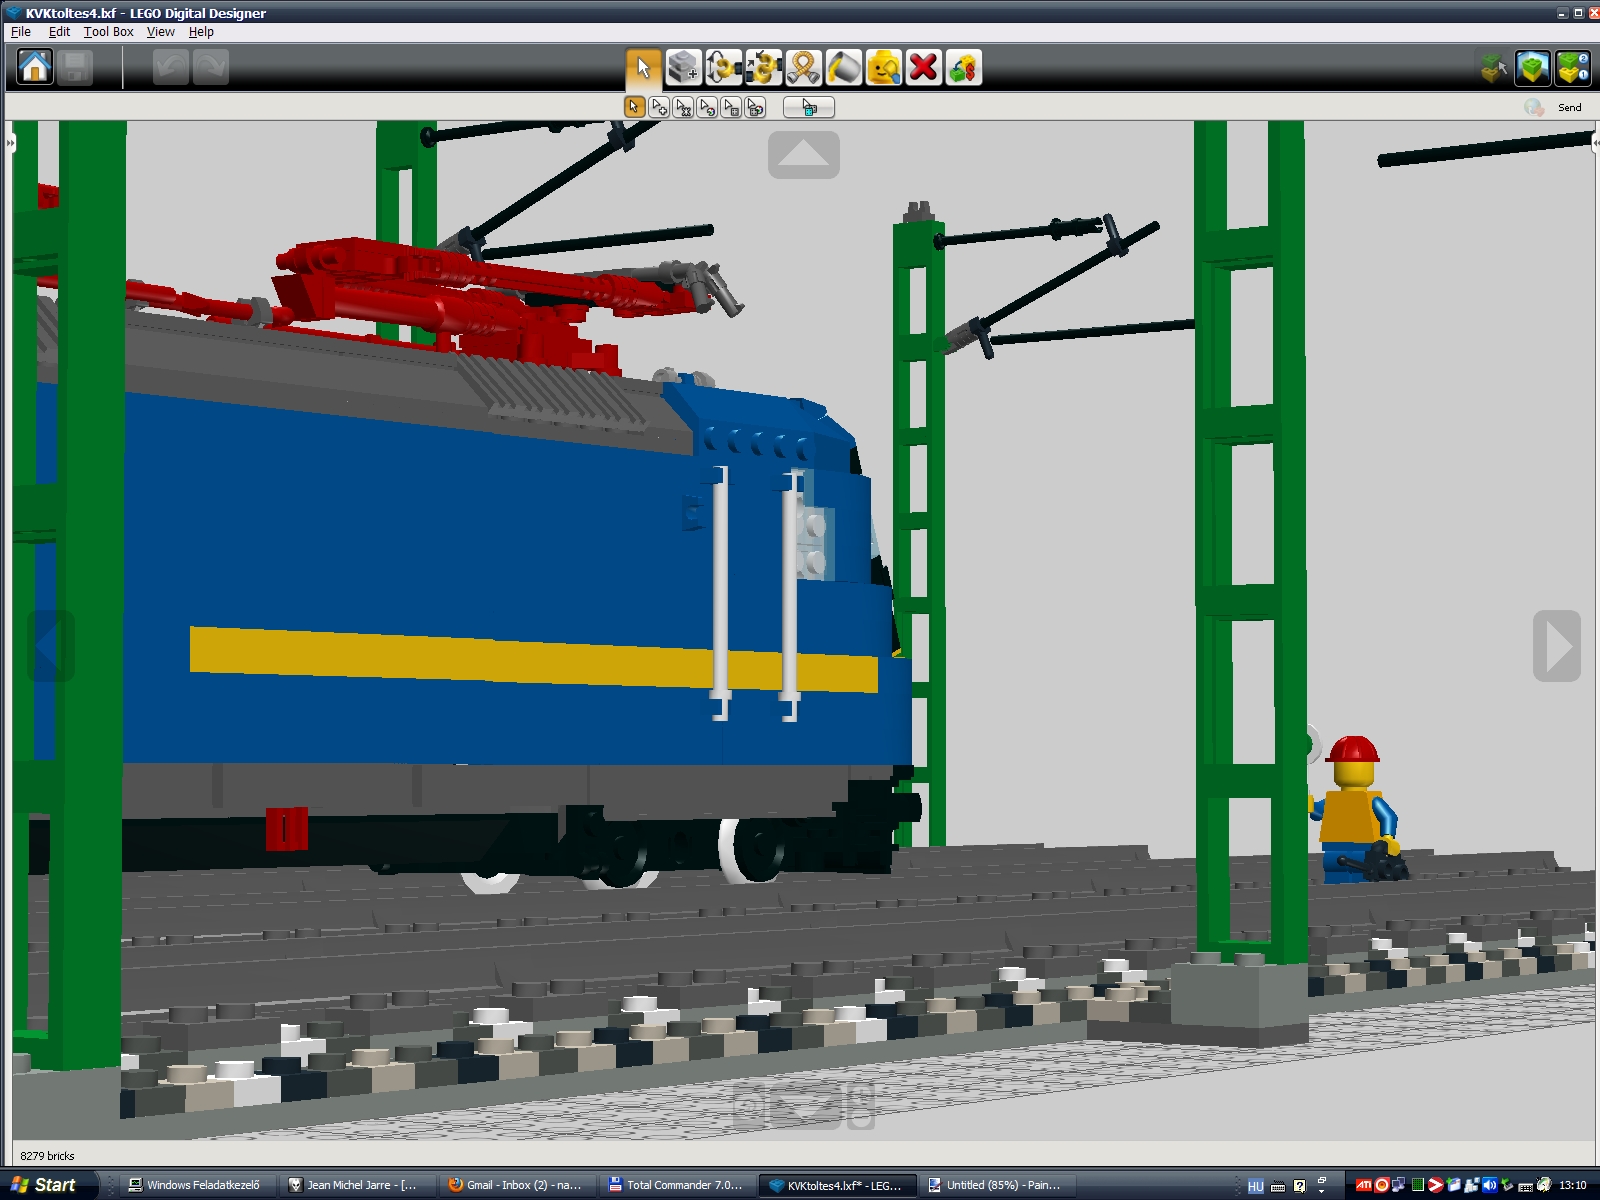
Task: Choose color selection sub-tool
Action: (707, 107)
